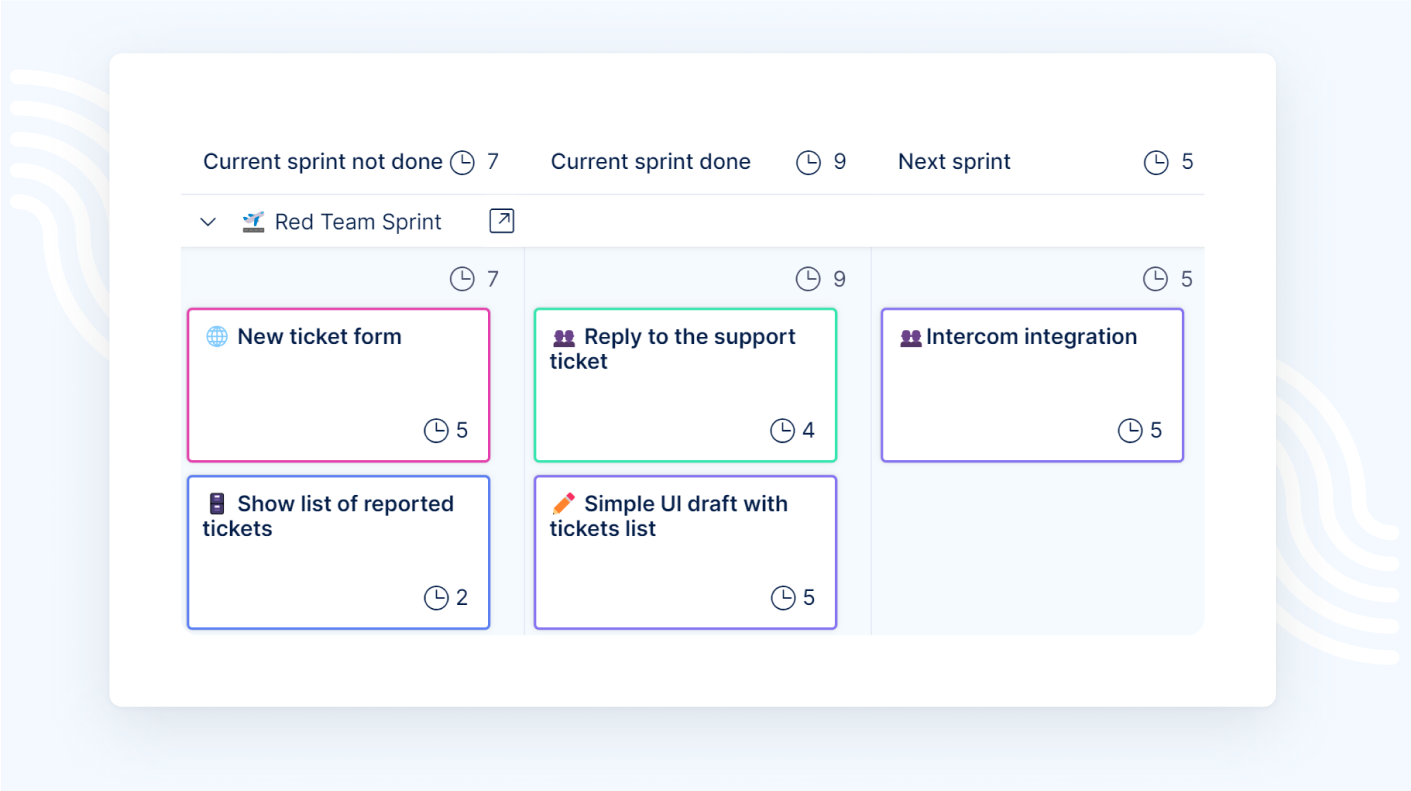This screenshot has width=1411, height=791.
Task: Click the globe icon on New ticket form
Action: coord(217,337)
